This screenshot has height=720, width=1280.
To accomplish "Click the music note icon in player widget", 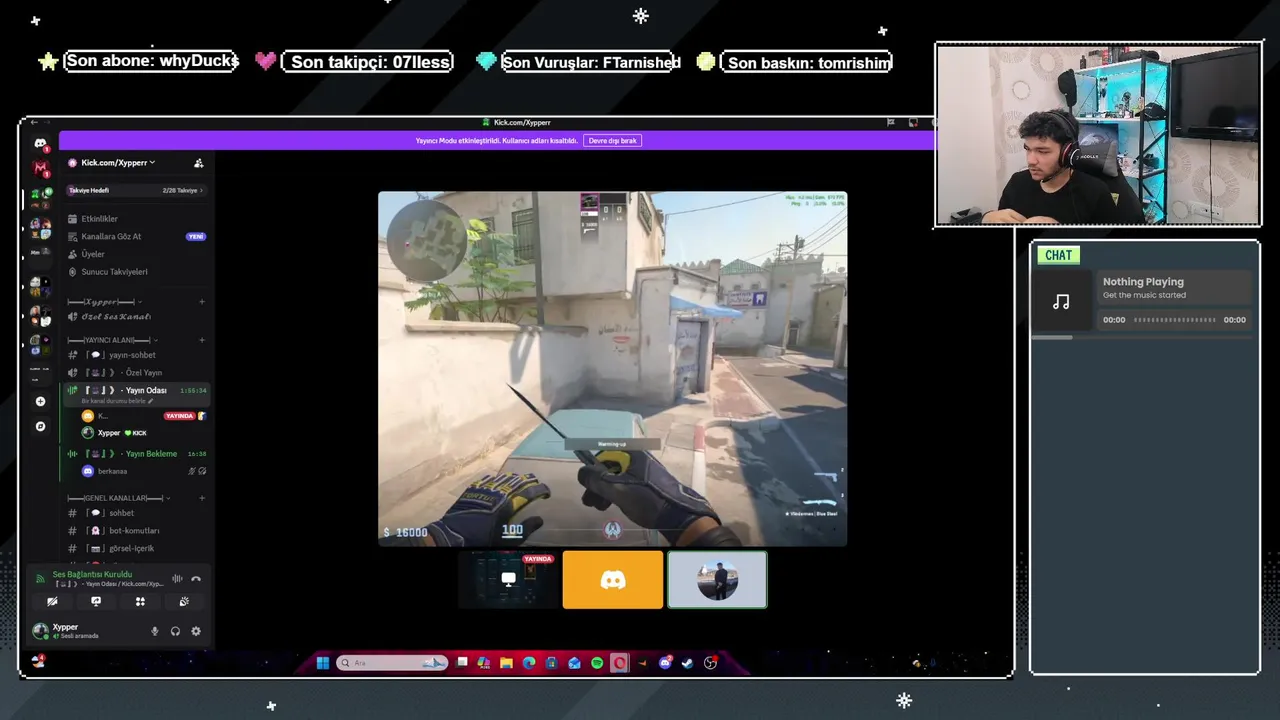I will [x=1061, y=301].
